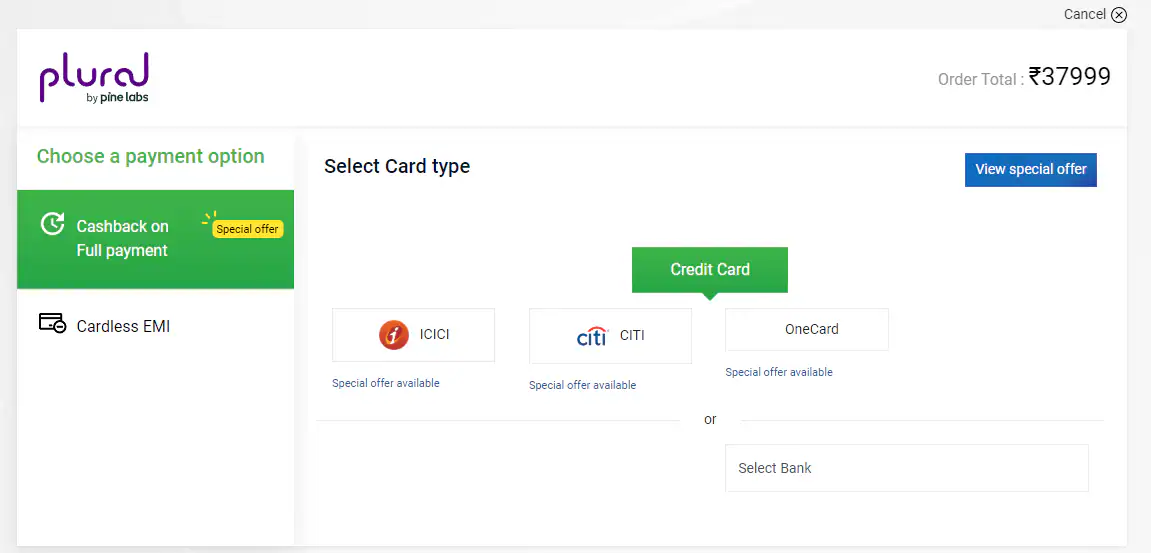Click the Cancel text at top
1151x553 pixels.
coord(1084,14)
